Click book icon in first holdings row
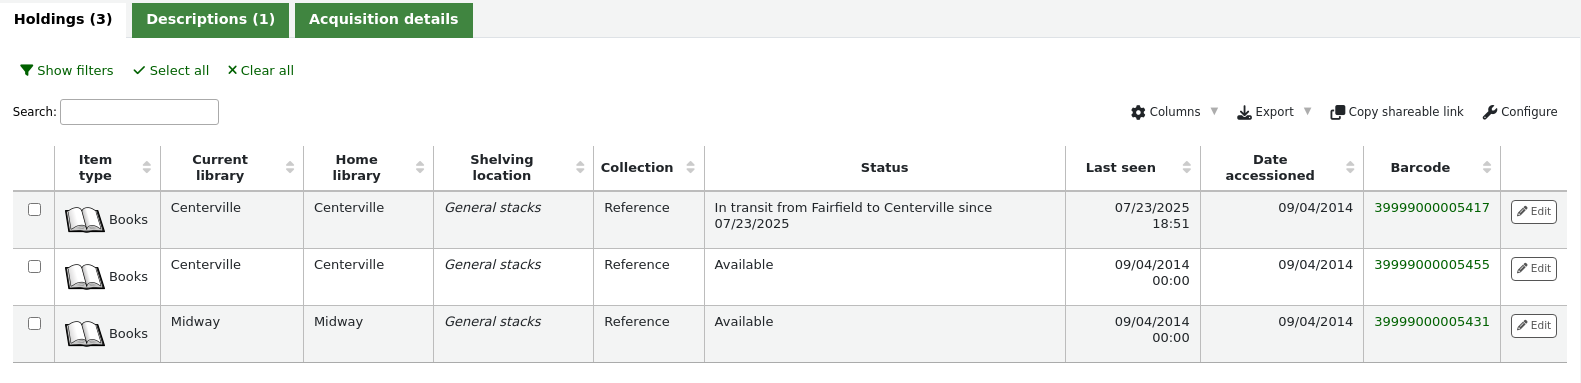This screenshot has height=383, width=1581. pyautogui.click(x=85, y=220)
